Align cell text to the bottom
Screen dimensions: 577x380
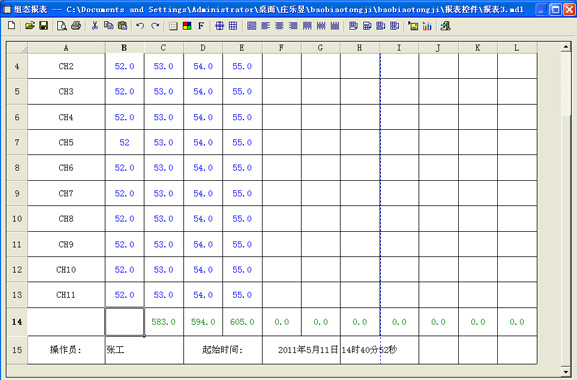point(335,25)
